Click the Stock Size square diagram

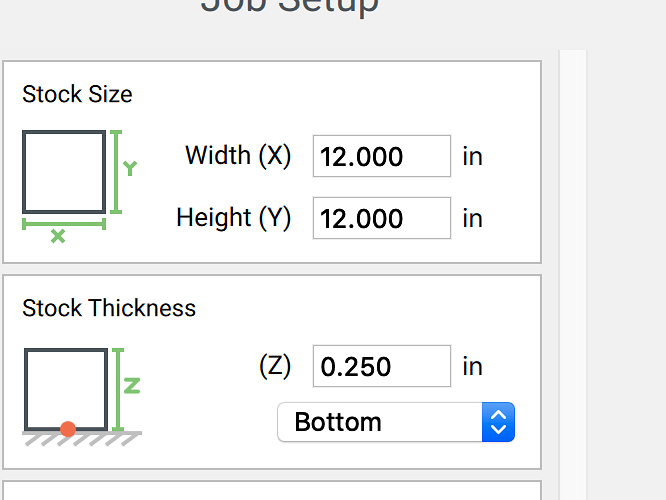(x=64, y=172)
